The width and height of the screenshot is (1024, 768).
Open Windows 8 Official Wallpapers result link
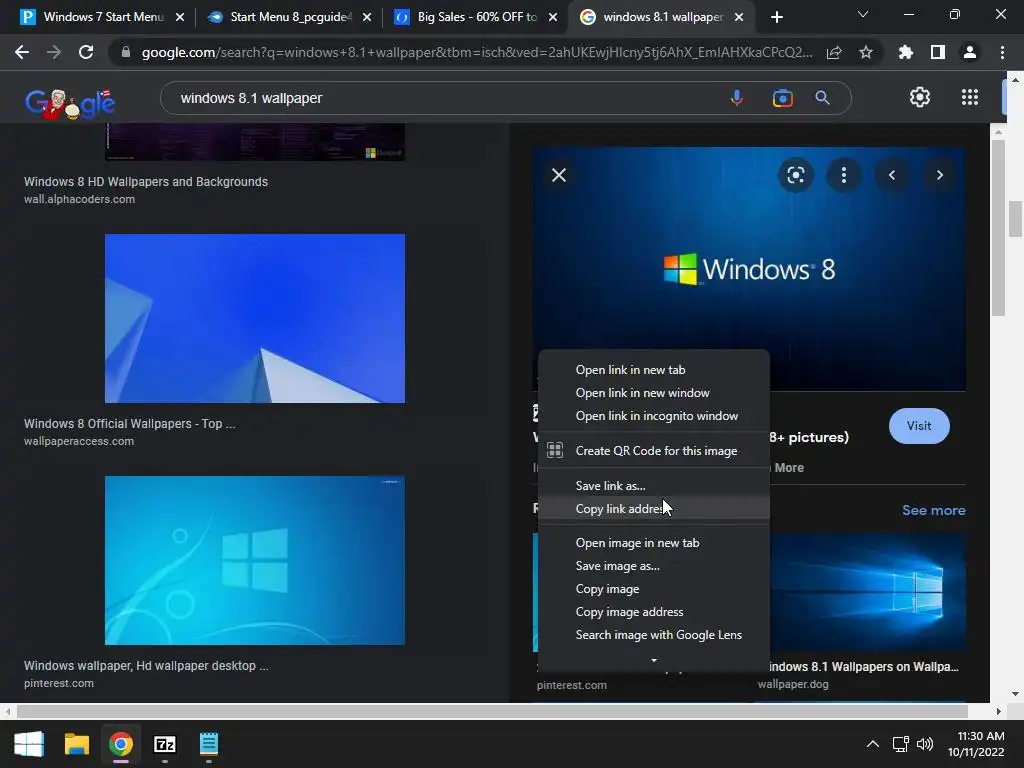click(129, 423)
